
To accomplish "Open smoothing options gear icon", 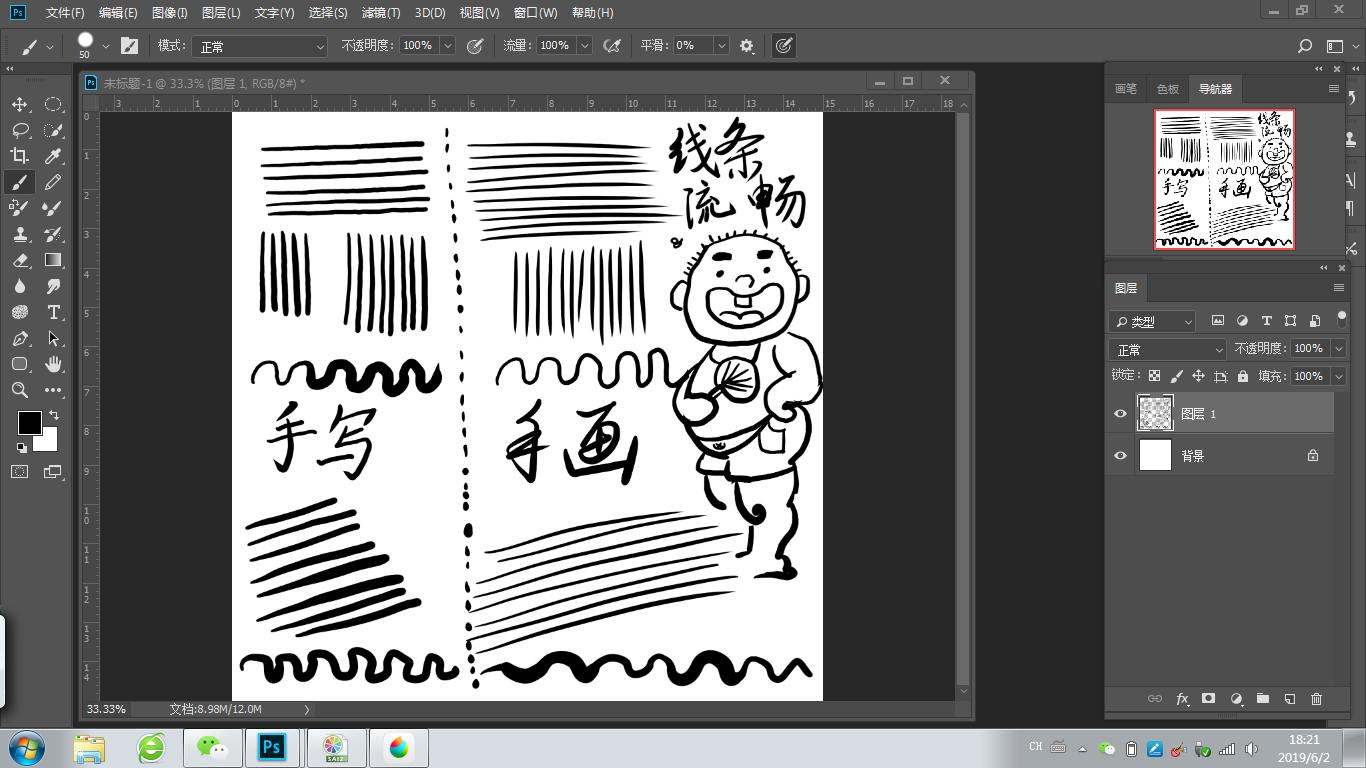I will tap(746, 46).
